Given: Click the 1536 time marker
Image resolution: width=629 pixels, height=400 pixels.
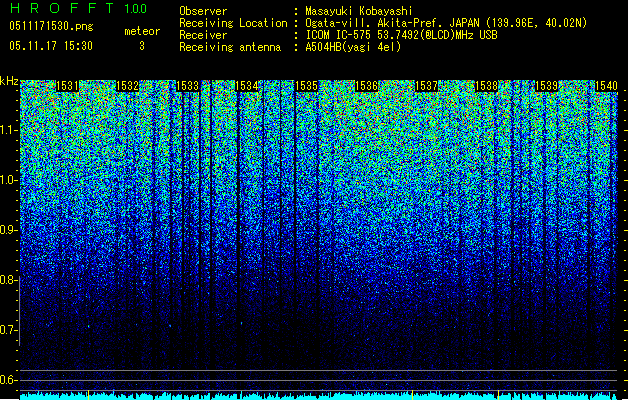Looking at the screenshot, I should pyautogui.click(x=367, y=86).
